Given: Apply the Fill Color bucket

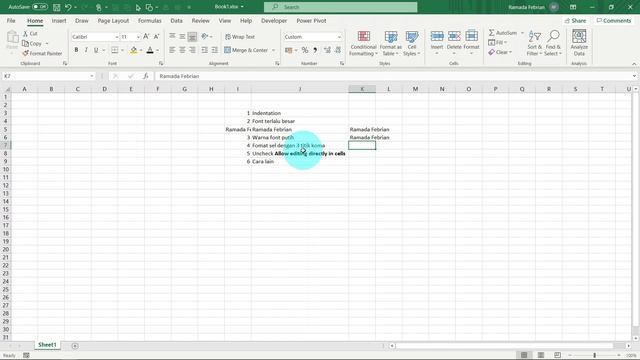Looking at the screenshot, I should (133, 50).
